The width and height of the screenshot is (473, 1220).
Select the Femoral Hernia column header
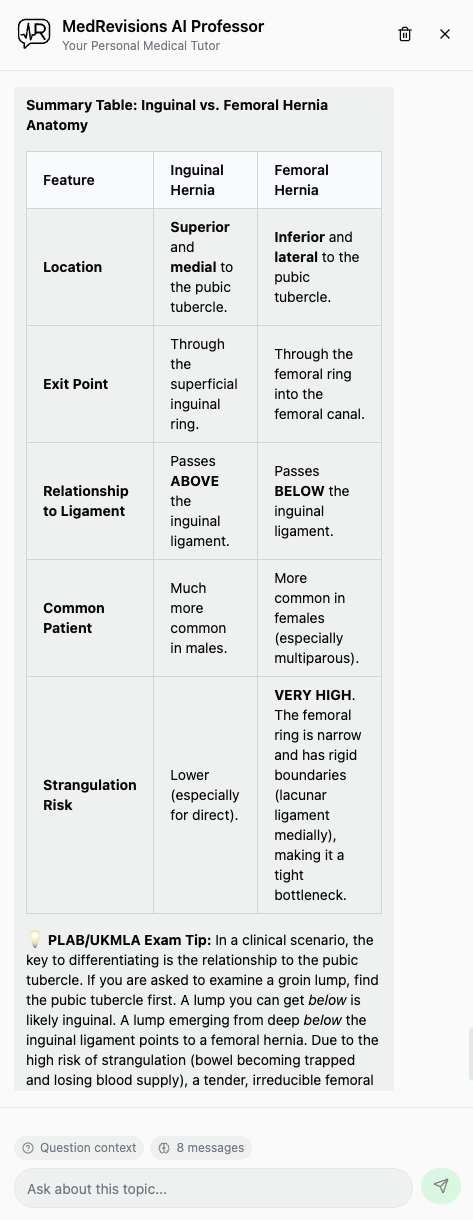pos(319,180)
